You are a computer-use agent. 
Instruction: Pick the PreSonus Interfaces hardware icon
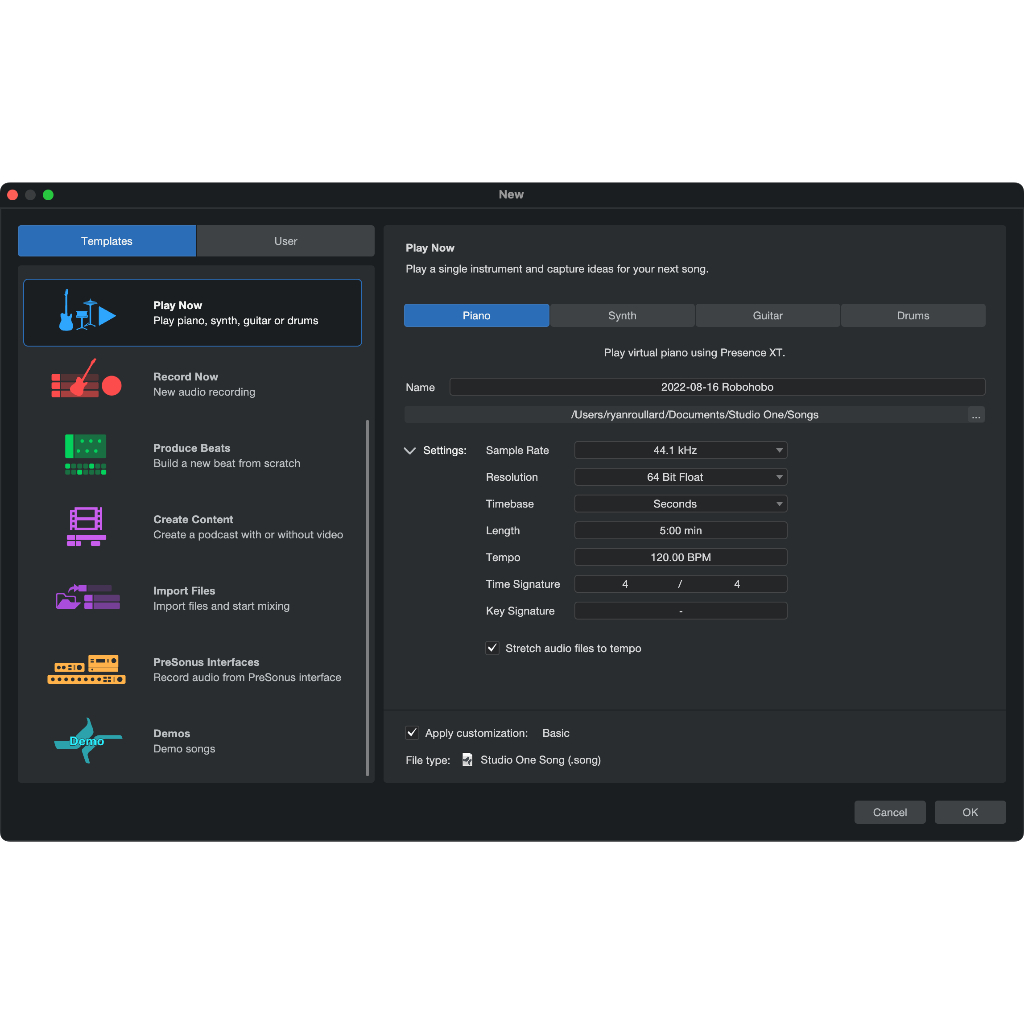pyautogui.click(x=87, y=669)
